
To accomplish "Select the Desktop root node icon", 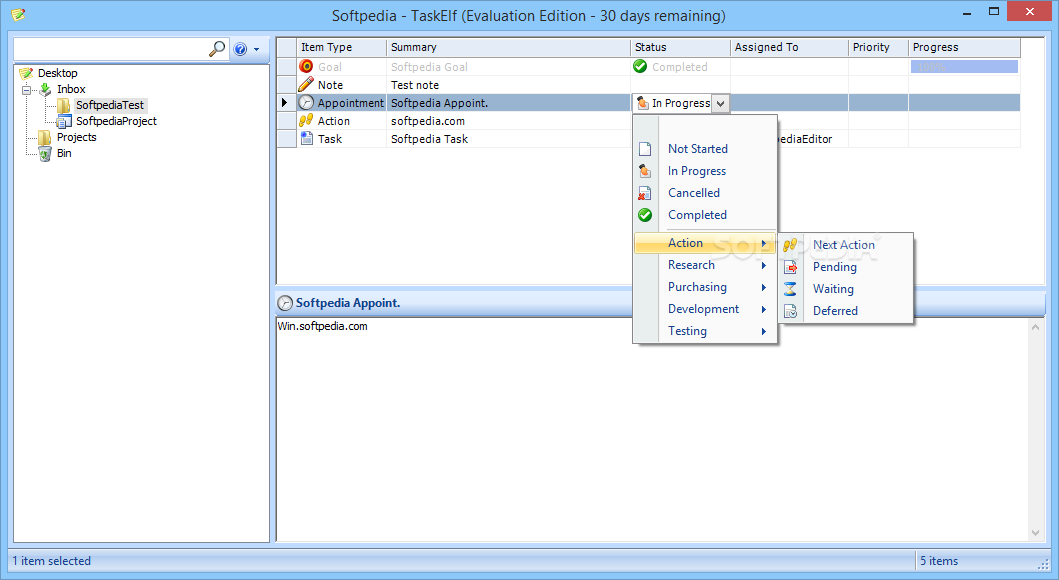I will tap(26, 73).
